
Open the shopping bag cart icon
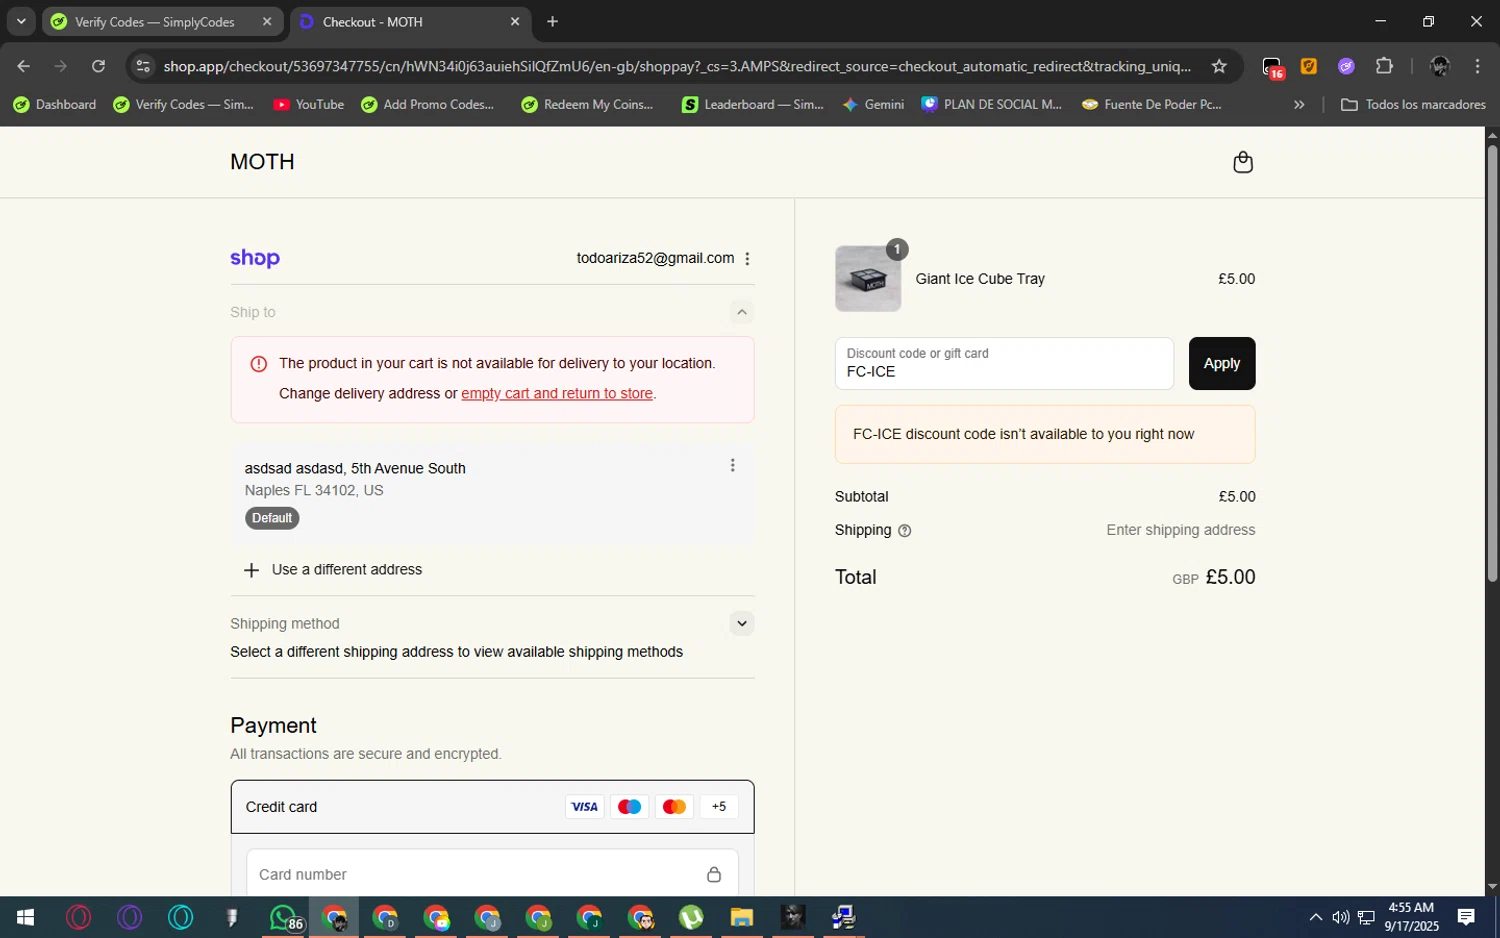(x=1243, y=162)
